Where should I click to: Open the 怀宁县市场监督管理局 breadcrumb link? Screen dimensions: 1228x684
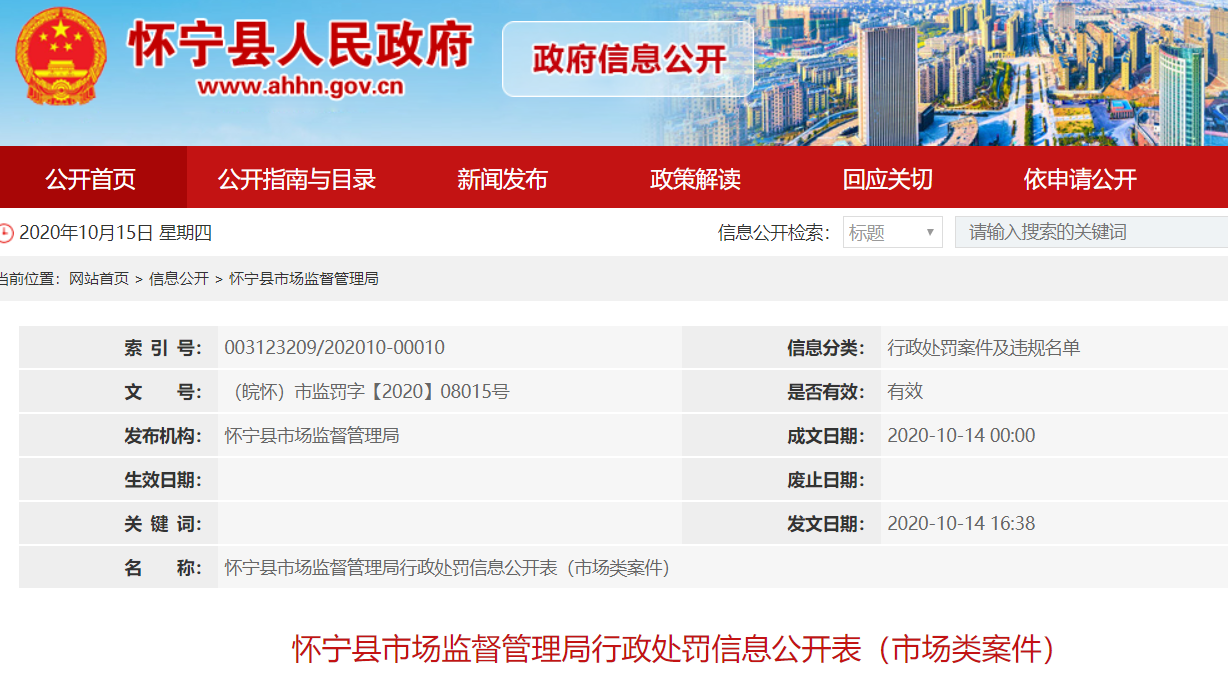[304, 279]
